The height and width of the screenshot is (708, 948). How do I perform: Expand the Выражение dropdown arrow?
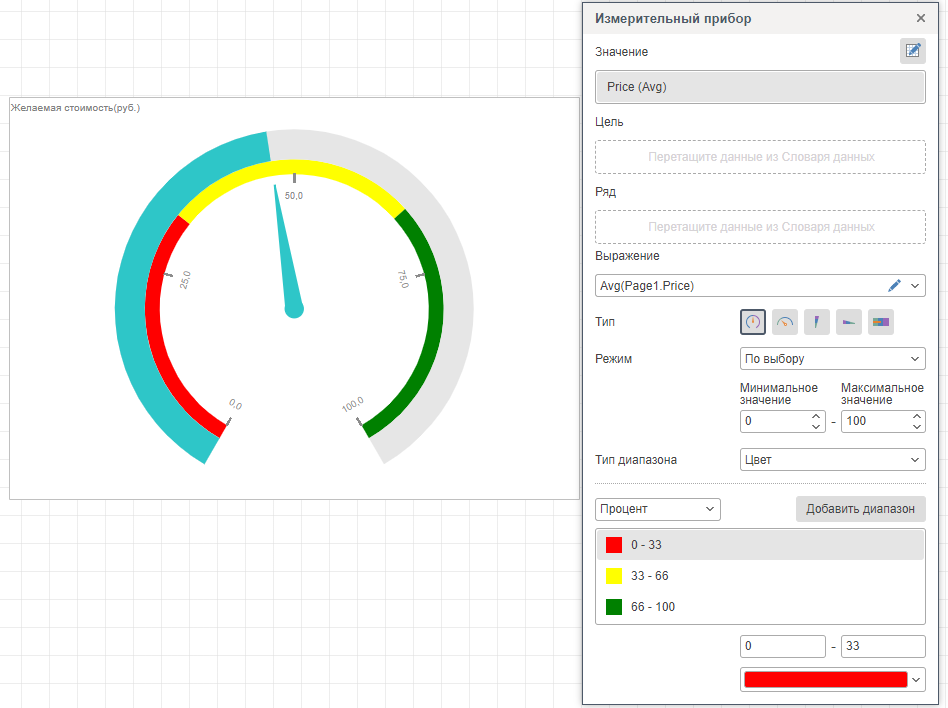click(916, 286)
